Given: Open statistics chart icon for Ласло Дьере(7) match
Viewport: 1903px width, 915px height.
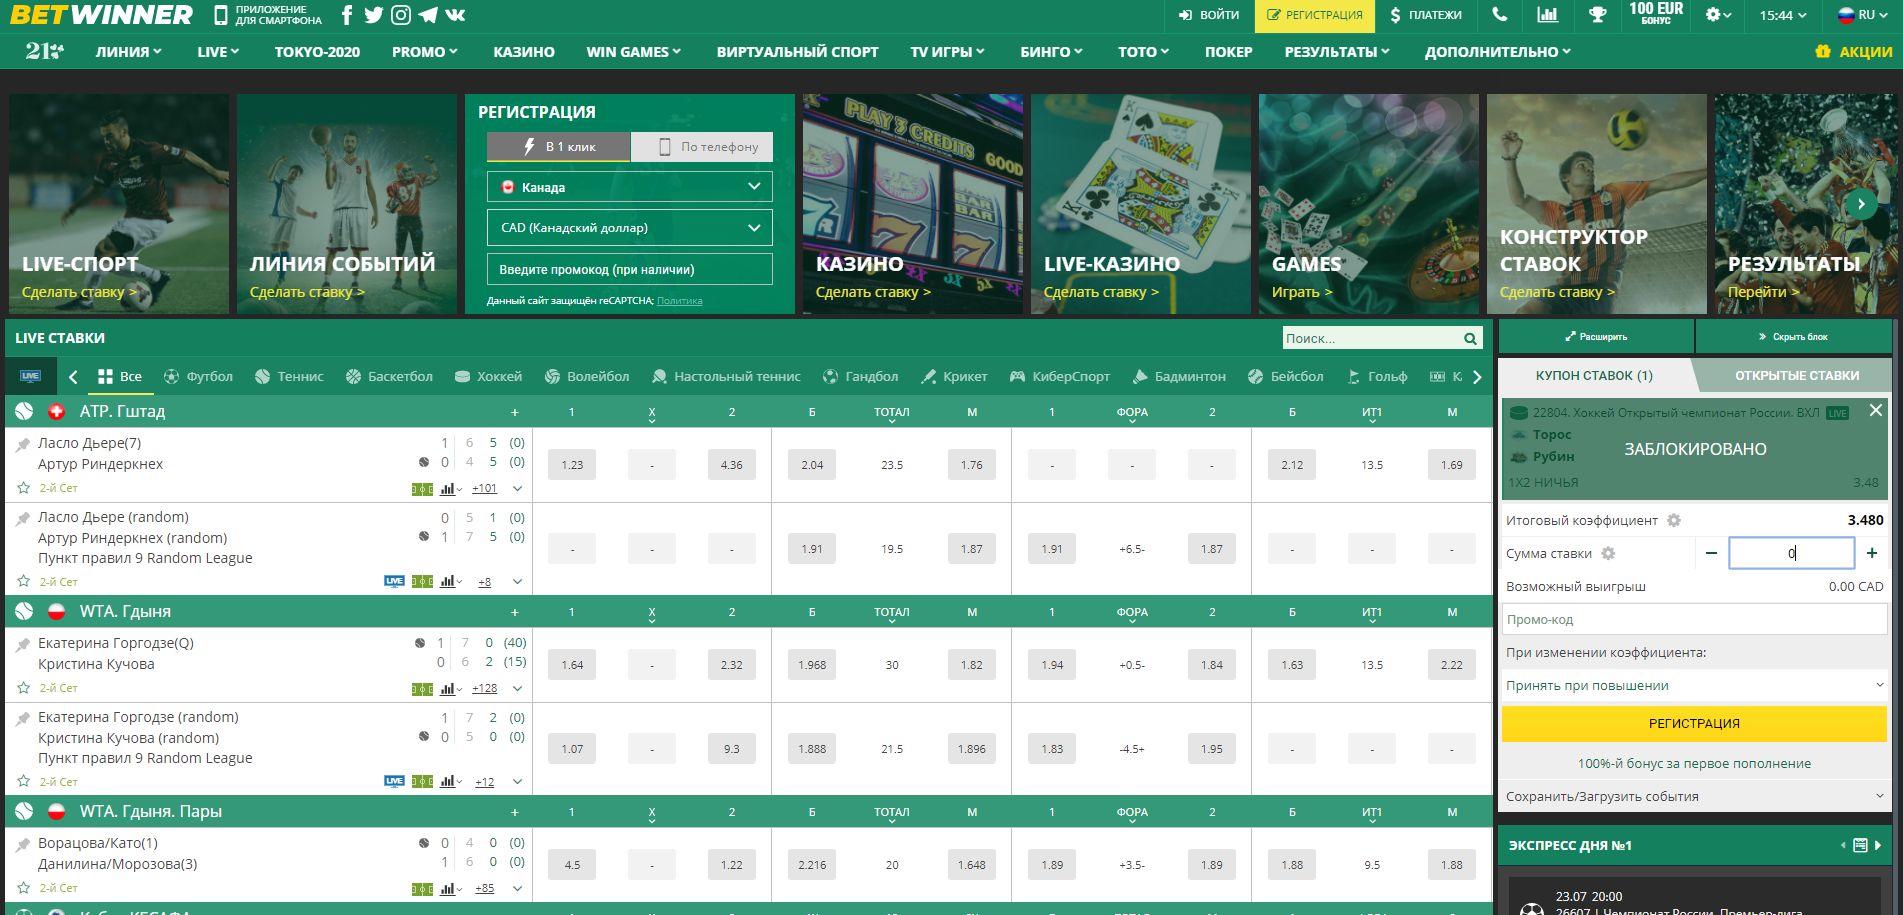Looking at the screenshot, I should tap(449, 489).
